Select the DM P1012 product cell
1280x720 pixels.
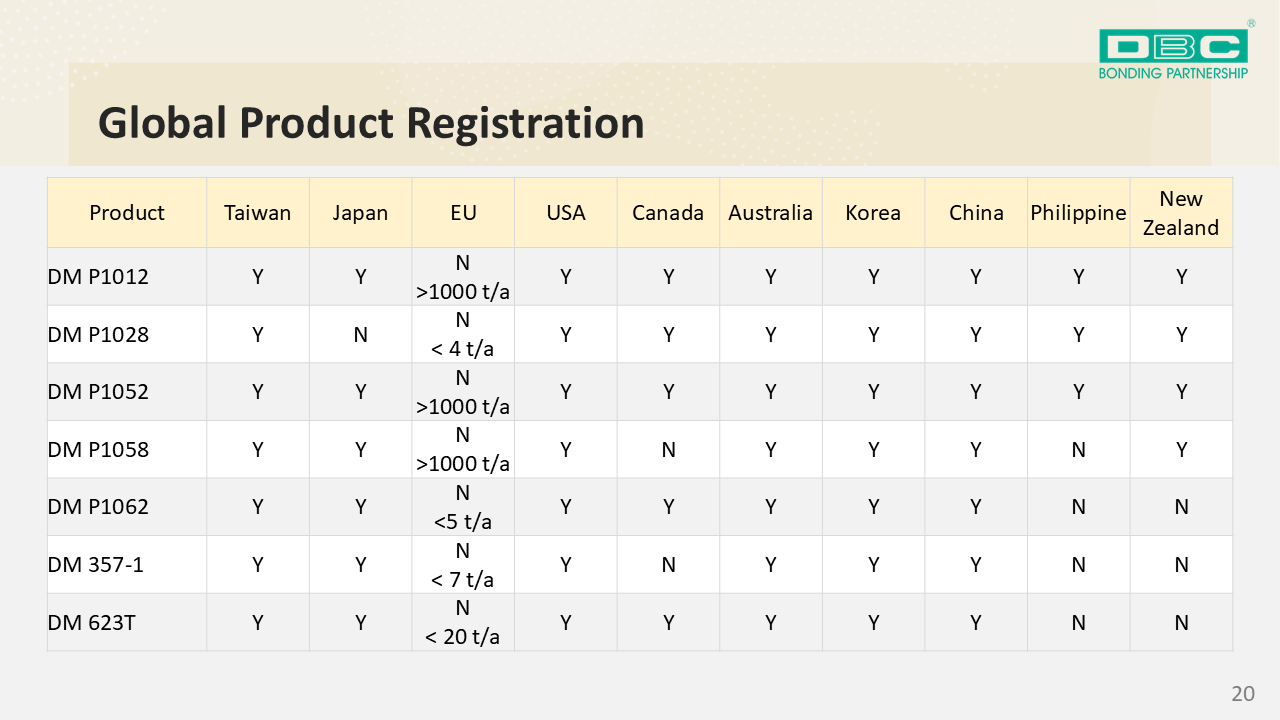coord(99,277)
